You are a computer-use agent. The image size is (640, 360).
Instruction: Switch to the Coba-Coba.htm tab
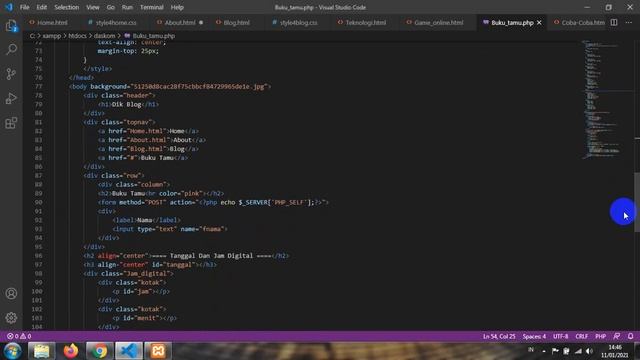(x=582, y=22)
